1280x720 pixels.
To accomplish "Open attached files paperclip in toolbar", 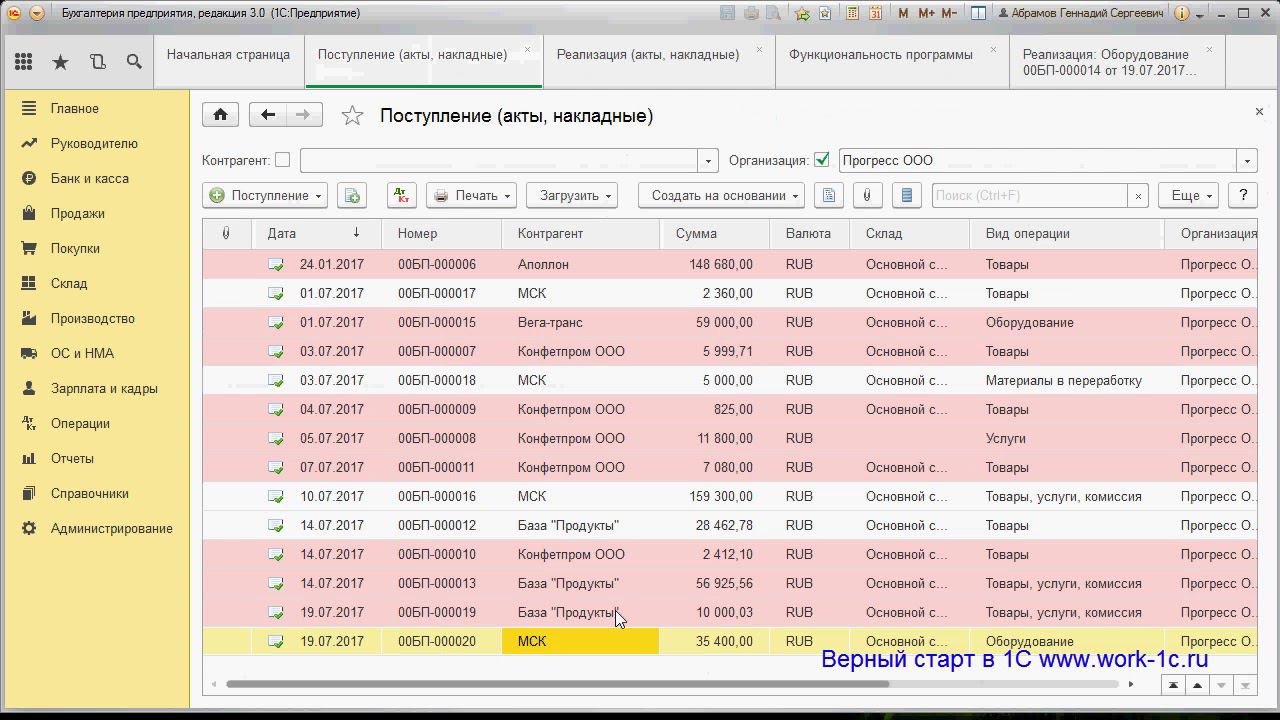I will tap(868, 196).
